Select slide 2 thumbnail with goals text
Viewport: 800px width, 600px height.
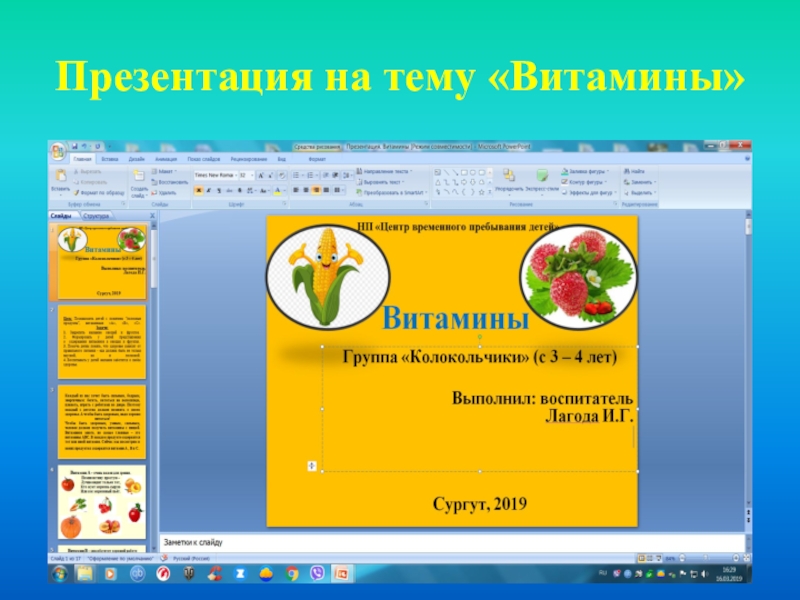pos(102,342)
